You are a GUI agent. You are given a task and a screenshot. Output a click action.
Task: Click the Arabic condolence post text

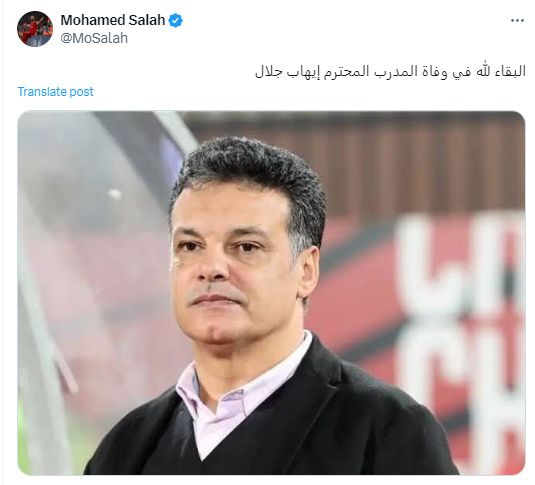point(390,72)
